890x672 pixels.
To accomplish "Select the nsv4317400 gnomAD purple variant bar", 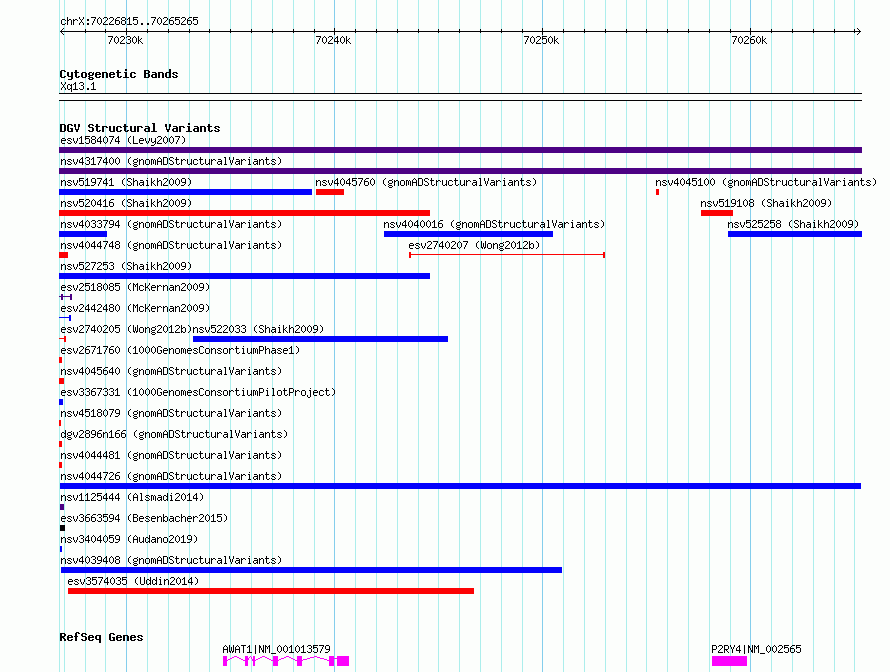I will click(x=460, y=171).
